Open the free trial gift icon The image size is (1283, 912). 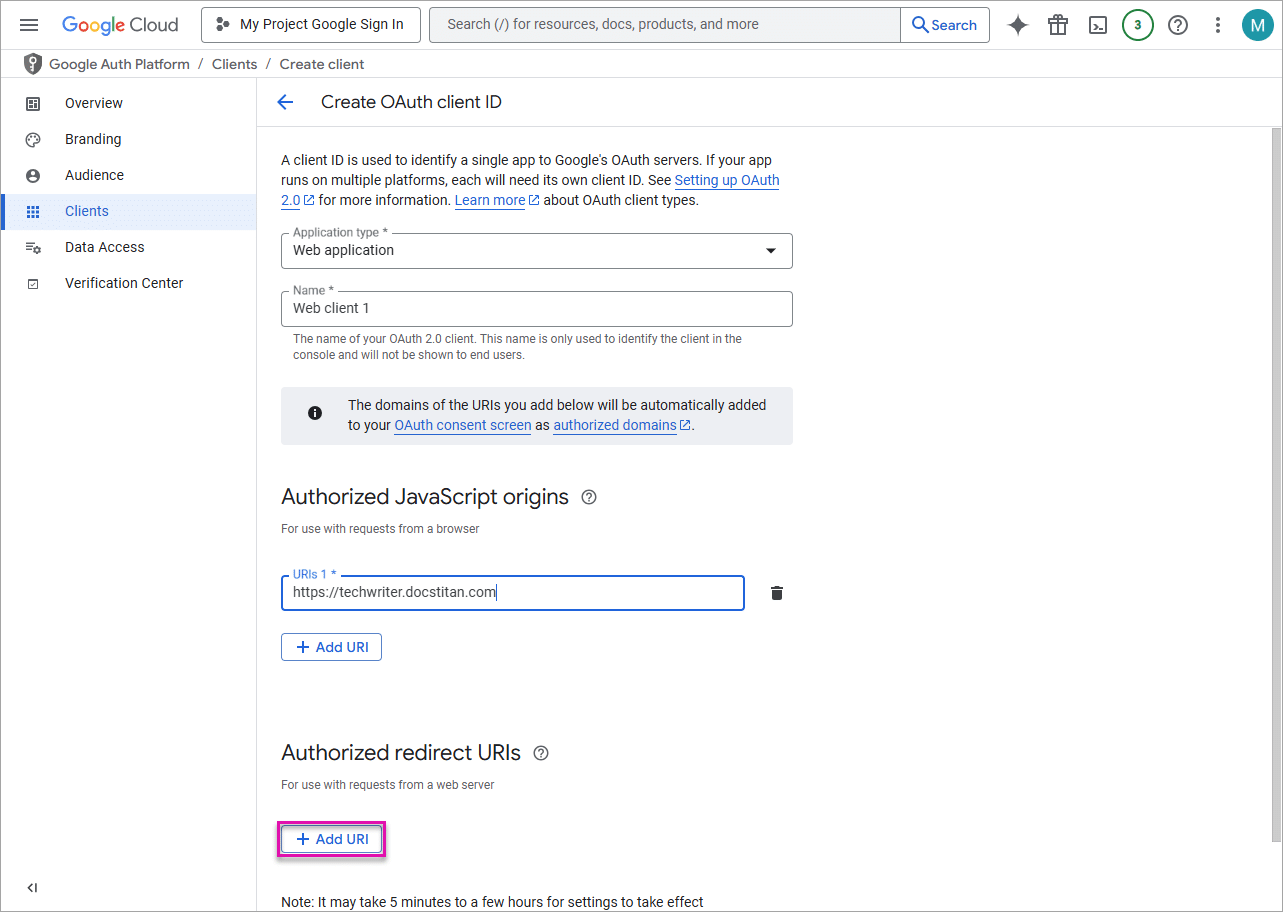pos(1058,25)
